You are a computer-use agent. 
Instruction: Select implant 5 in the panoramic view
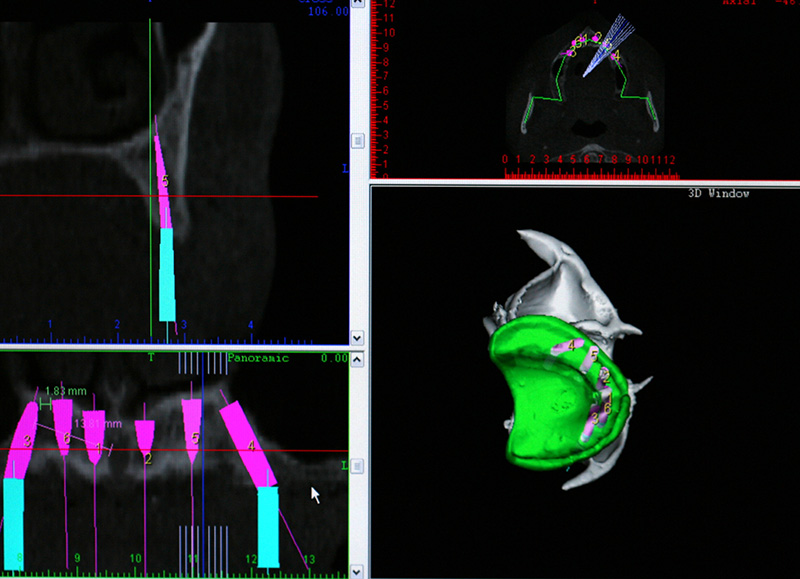click(x=194, y=430)
